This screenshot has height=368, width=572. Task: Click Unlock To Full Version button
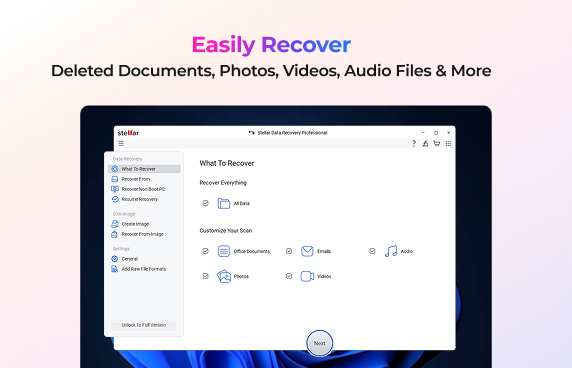click(x=144, y=325)
